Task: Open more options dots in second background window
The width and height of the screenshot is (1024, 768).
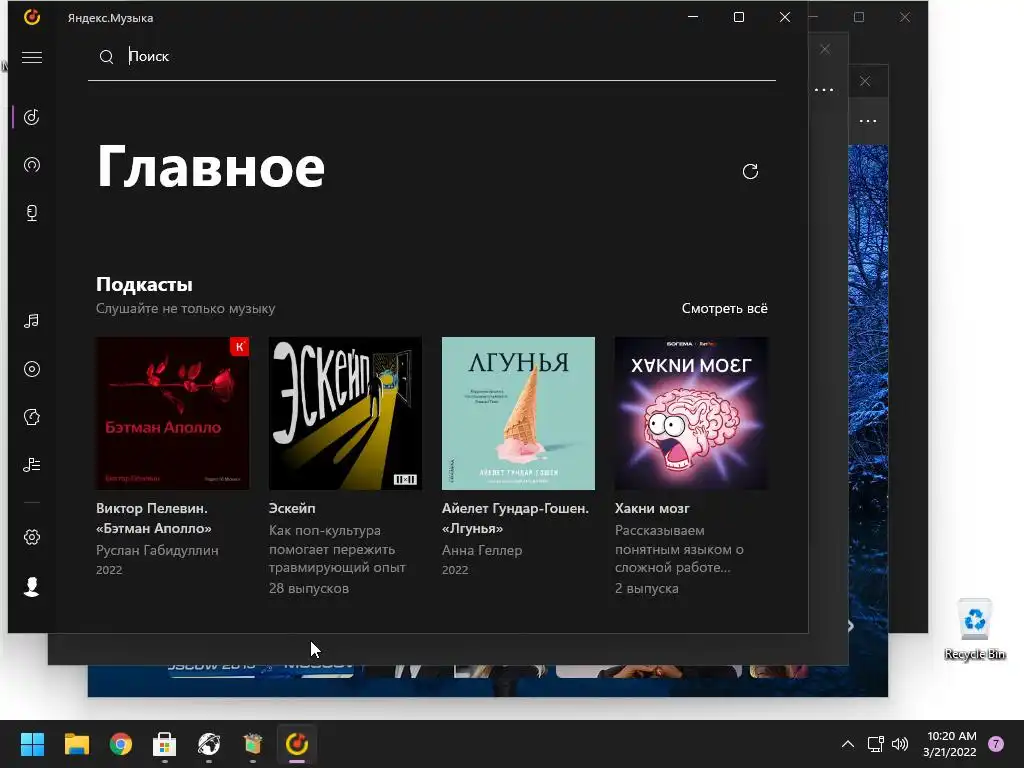Action: (824, 89)
